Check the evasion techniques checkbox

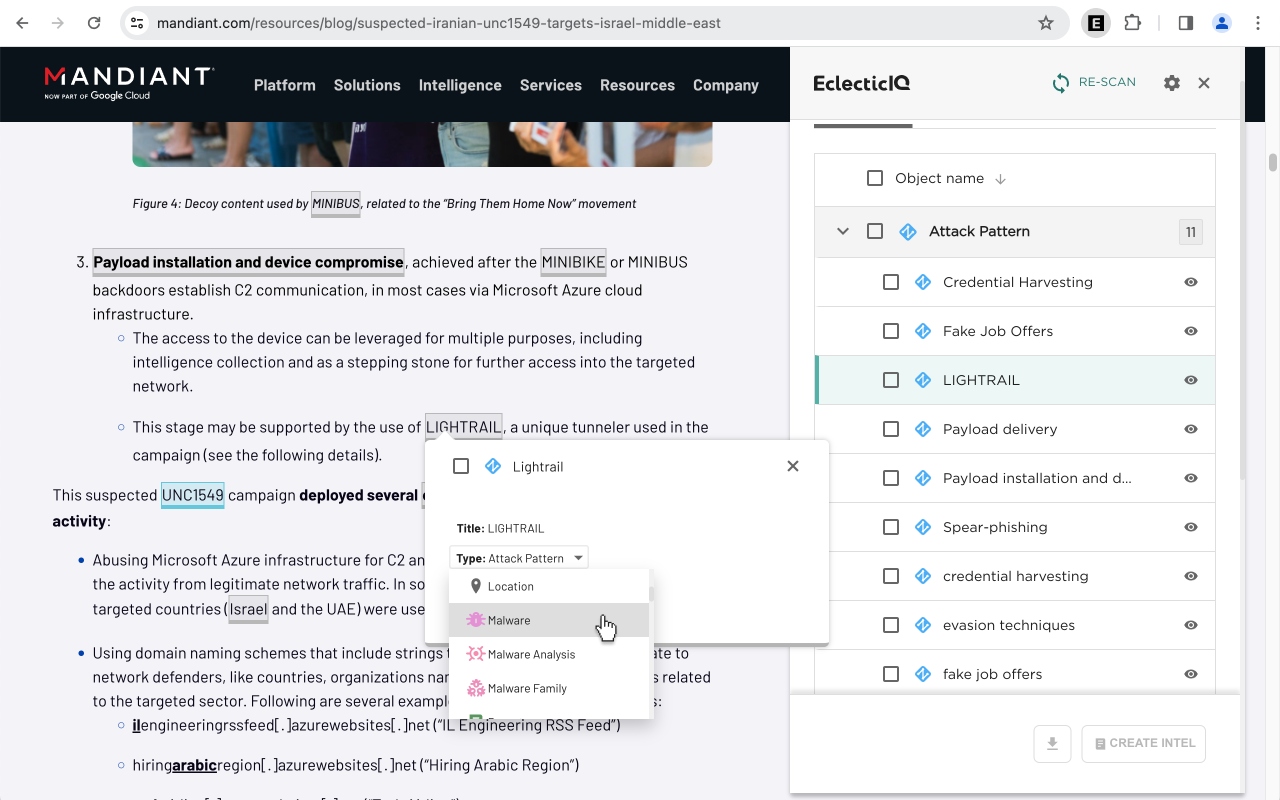coord(891,625)
